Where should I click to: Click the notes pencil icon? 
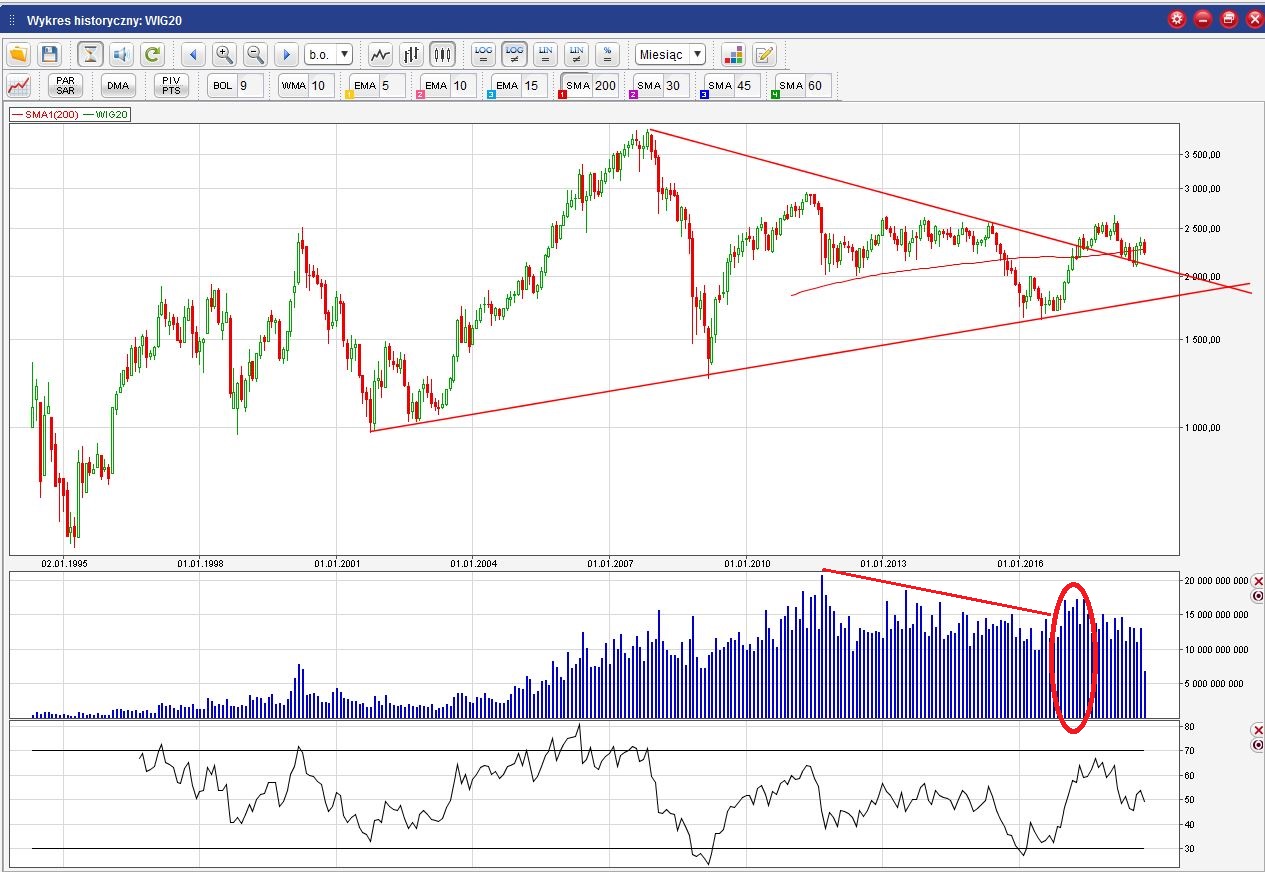764,54
